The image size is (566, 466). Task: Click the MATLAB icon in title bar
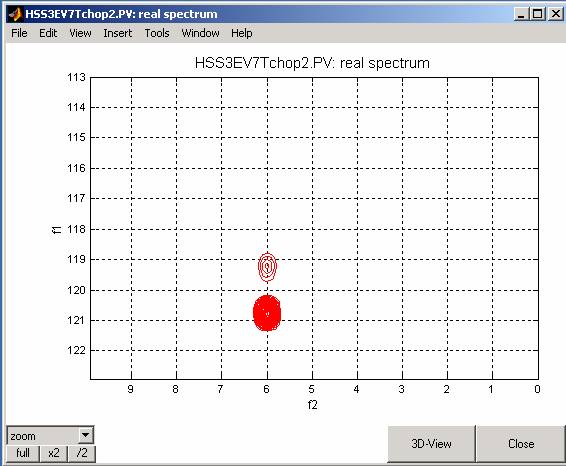pos(15,14)
